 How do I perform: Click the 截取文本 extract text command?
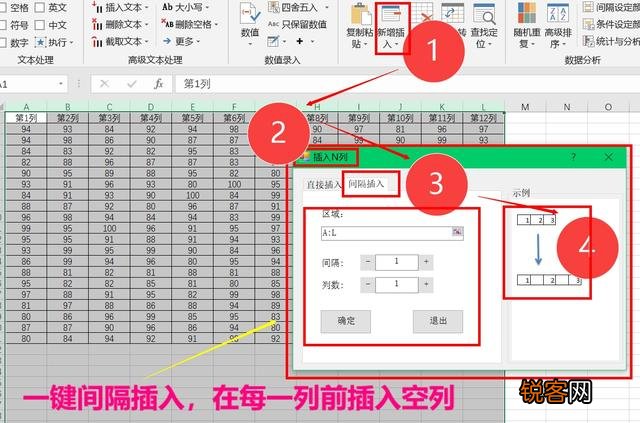(118, 42)
